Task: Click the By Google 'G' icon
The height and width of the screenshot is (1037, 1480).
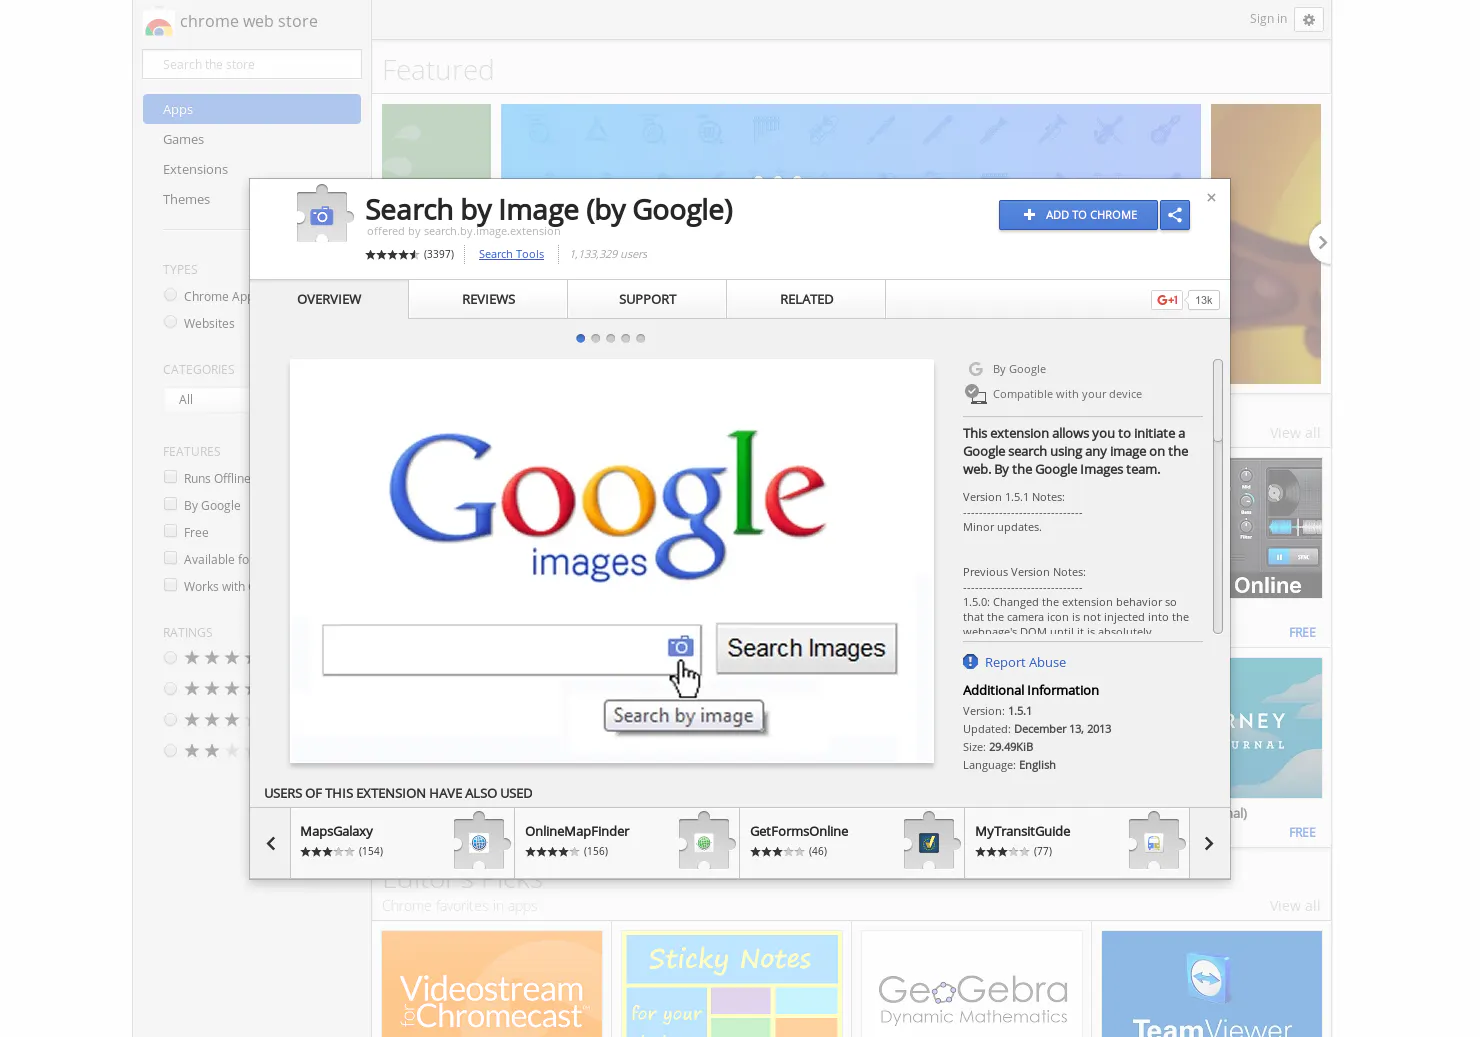Action: [976, 369]
